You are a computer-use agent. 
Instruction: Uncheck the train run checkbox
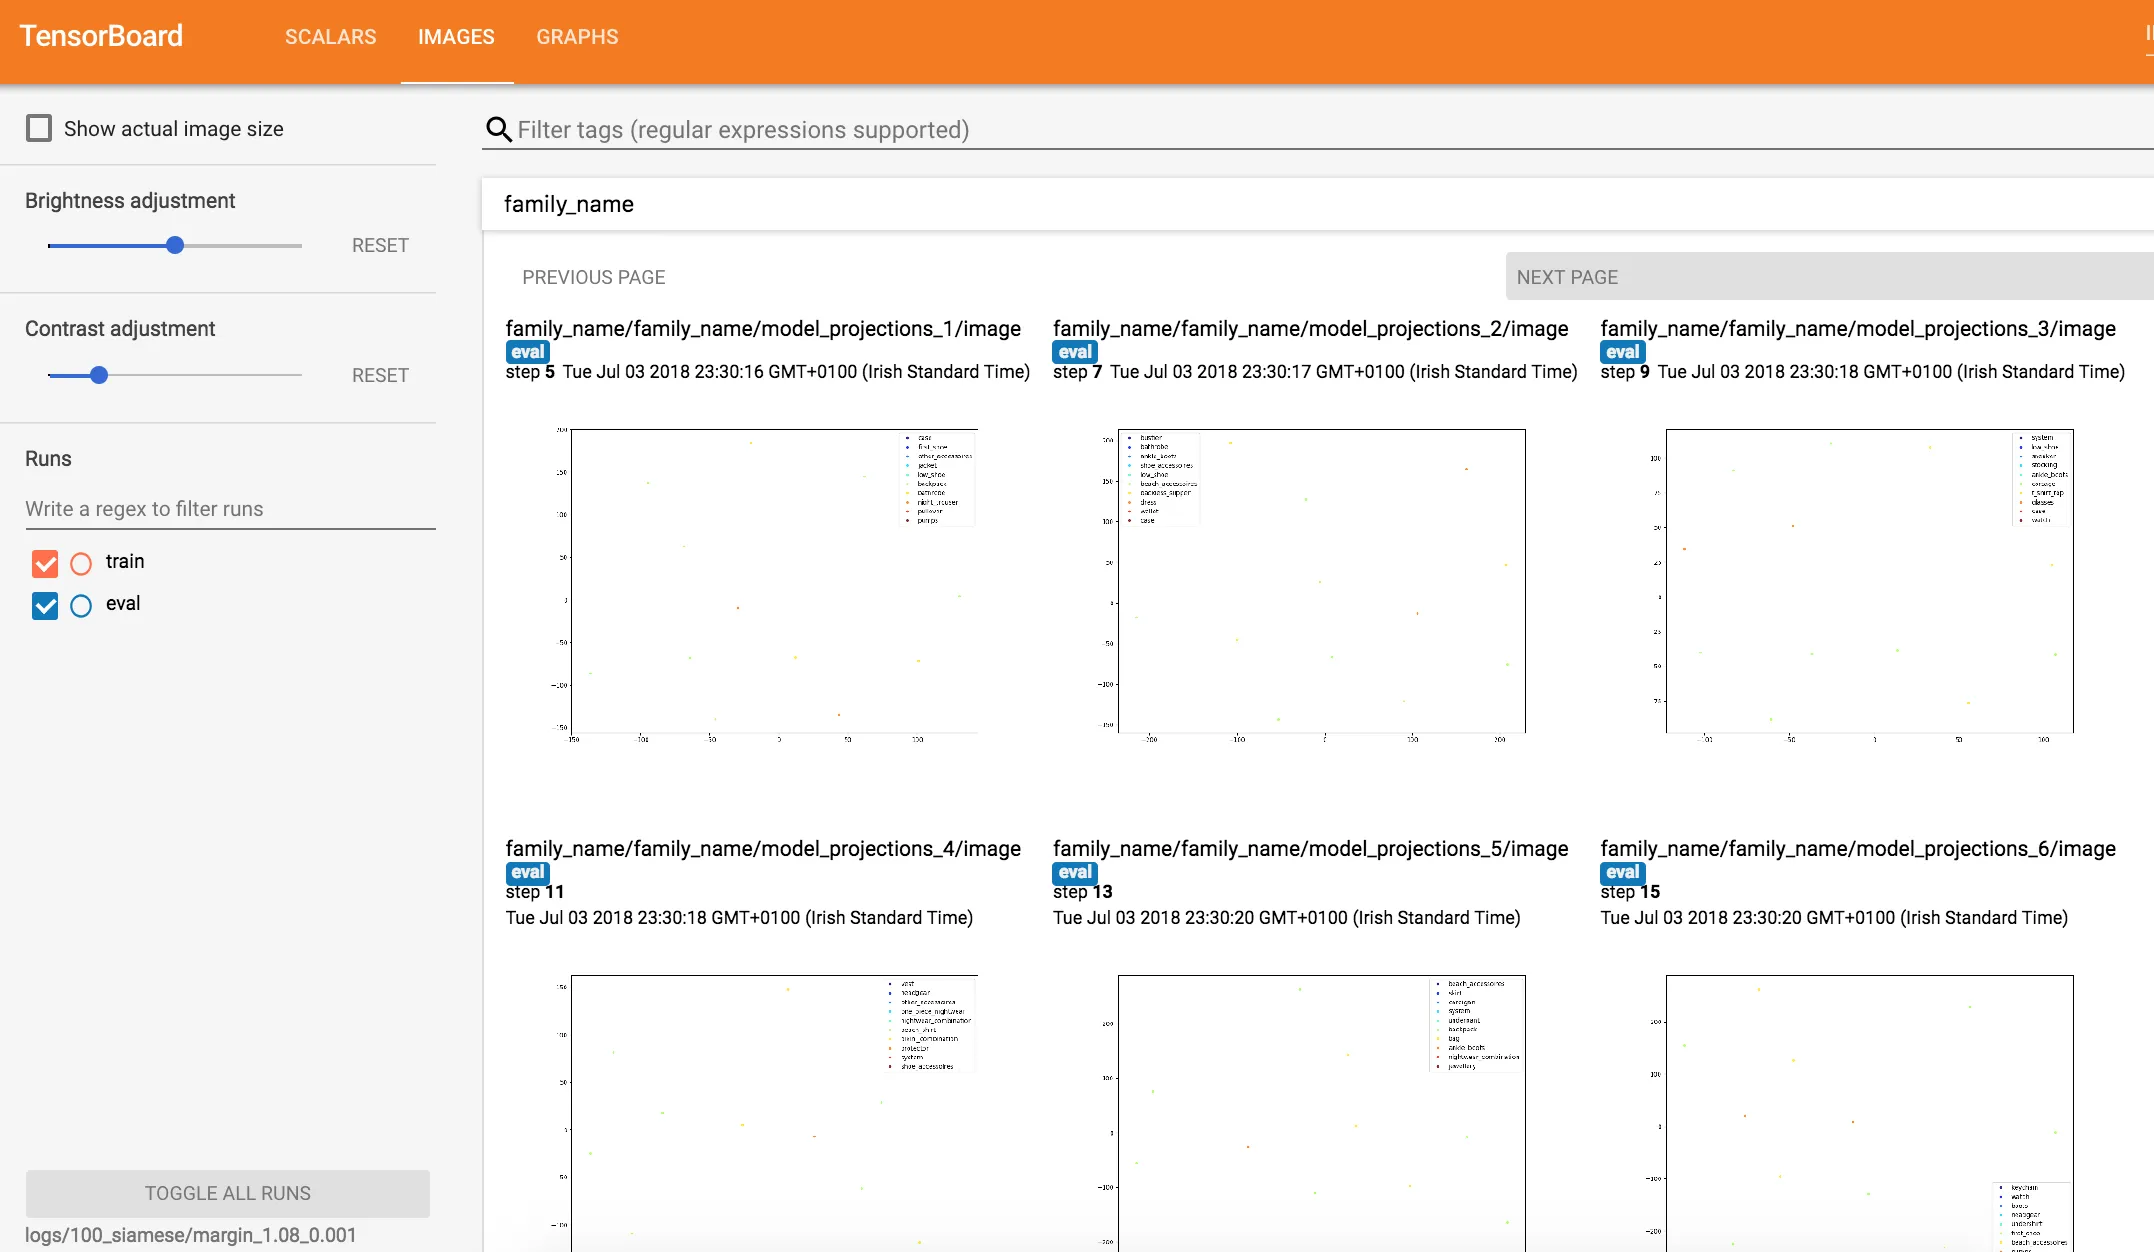click(45, 563)
